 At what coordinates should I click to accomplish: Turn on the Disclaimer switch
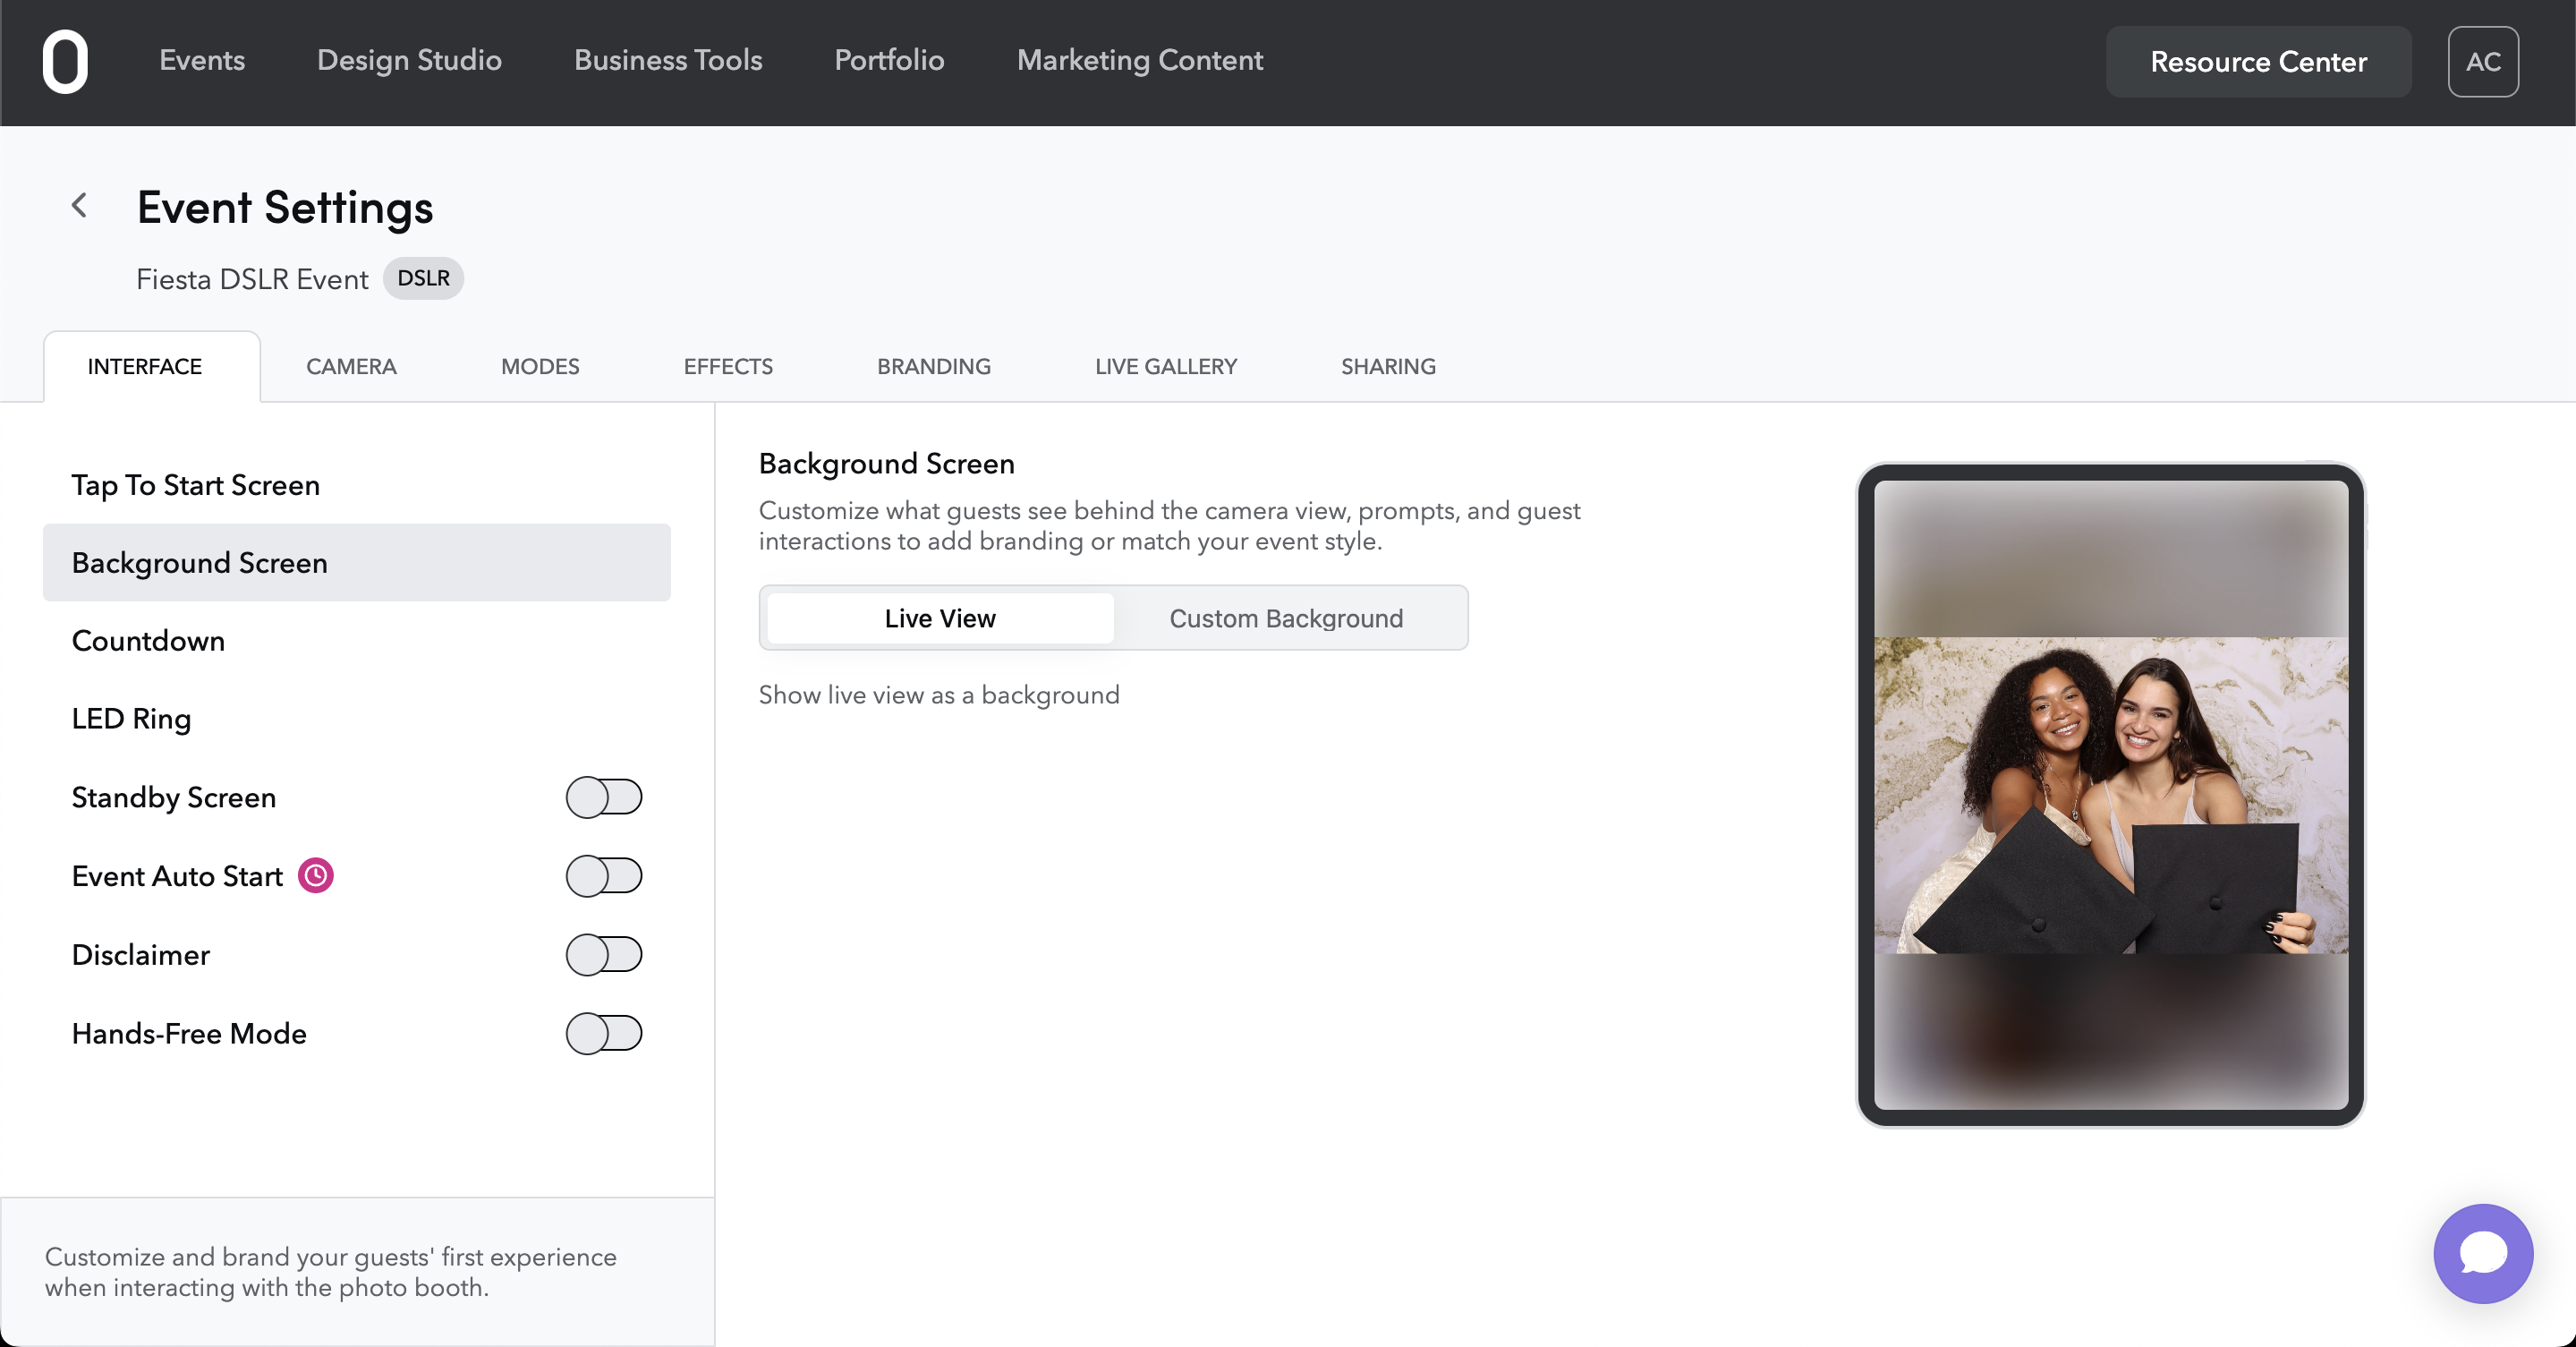[x=604, y=954]
